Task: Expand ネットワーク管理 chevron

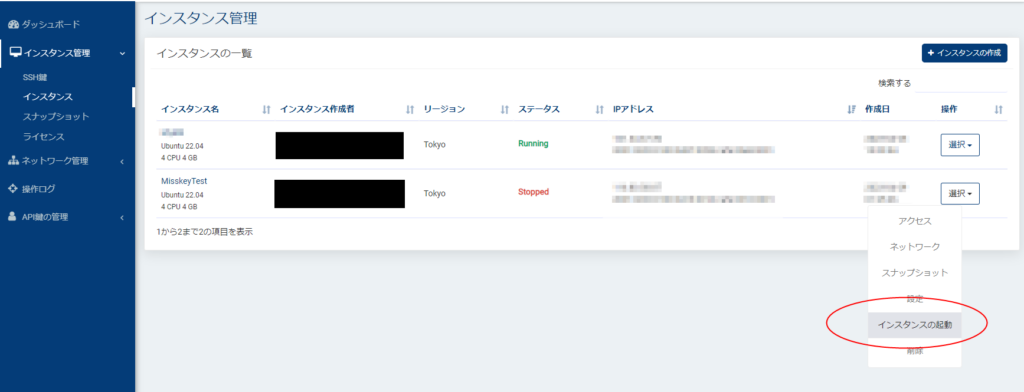Action: pyautogui.click(x=123, y=161)
